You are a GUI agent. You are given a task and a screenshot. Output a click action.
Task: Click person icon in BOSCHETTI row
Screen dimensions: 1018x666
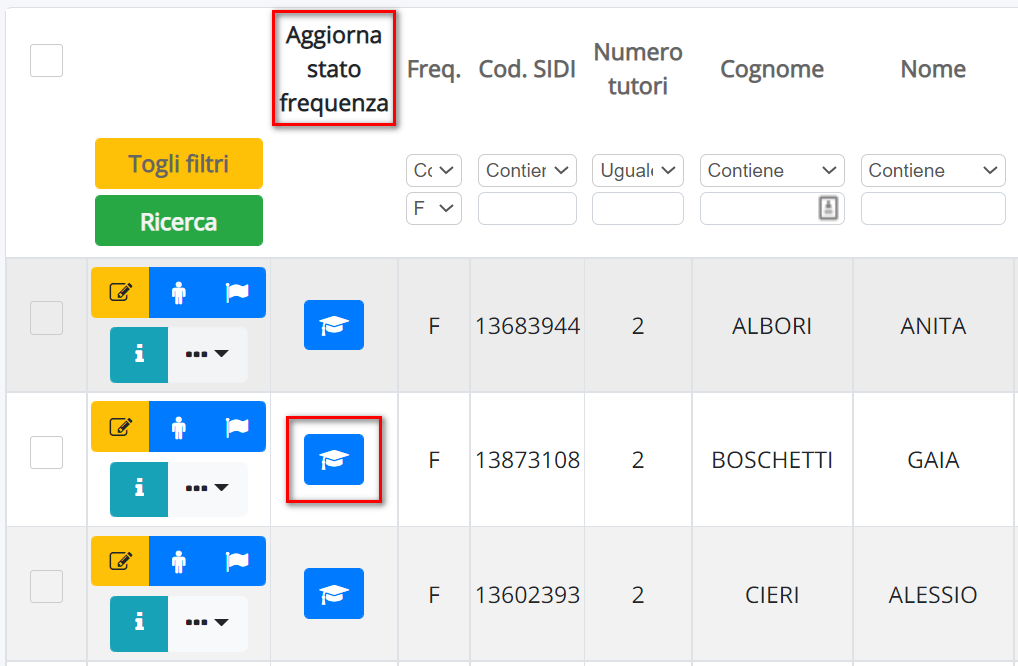point(179,426)
